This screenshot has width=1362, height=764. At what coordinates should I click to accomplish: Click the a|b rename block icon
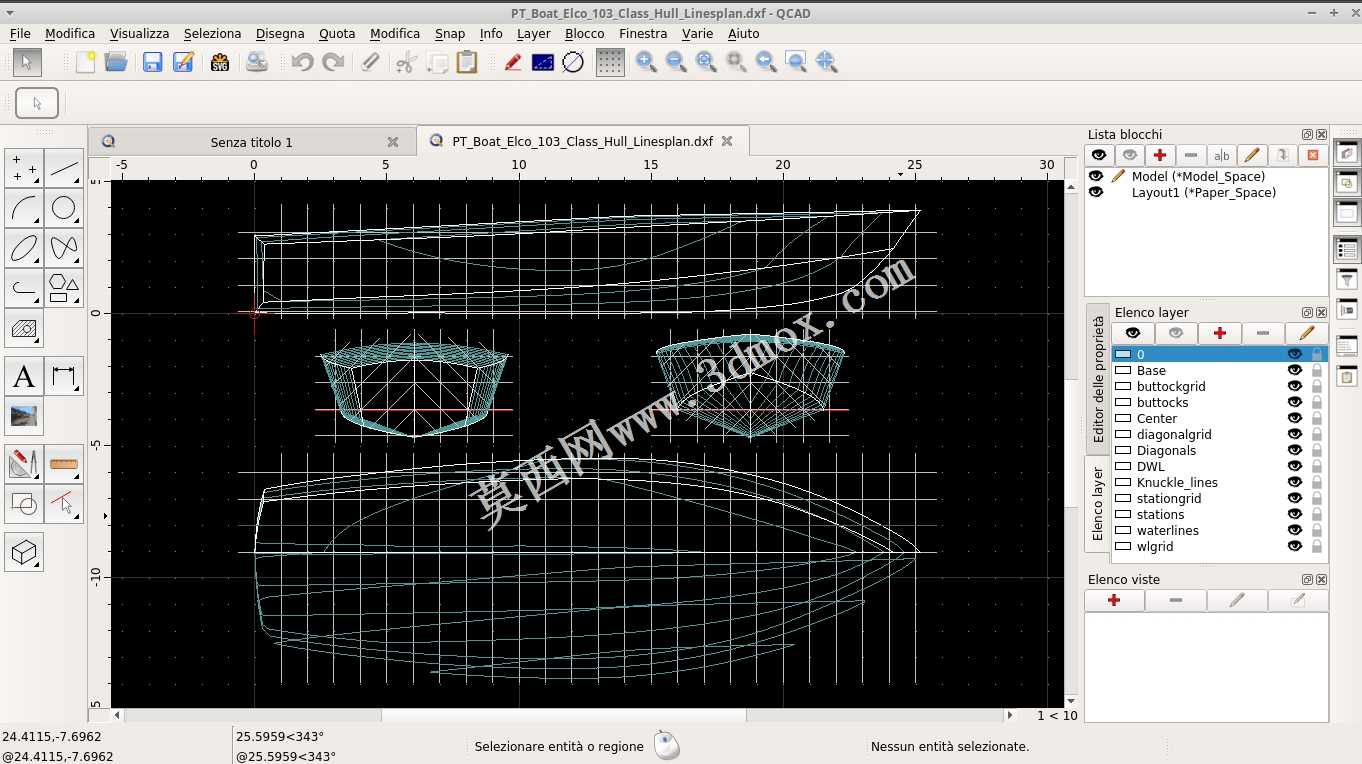pyautogui.click(x=1221, y=155)
